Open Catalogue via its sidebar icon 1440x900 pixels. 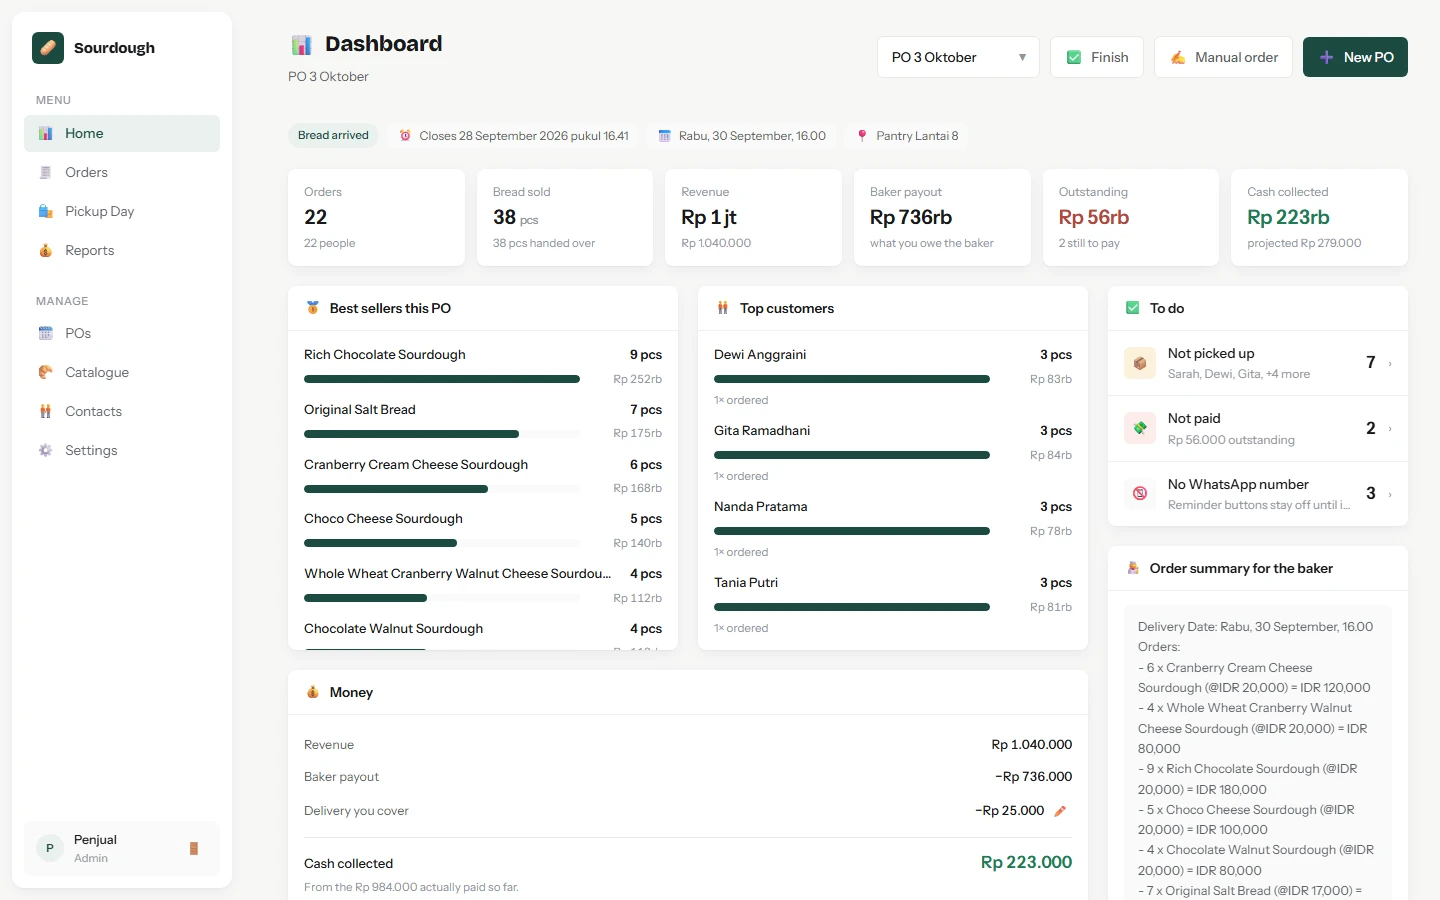45,372
